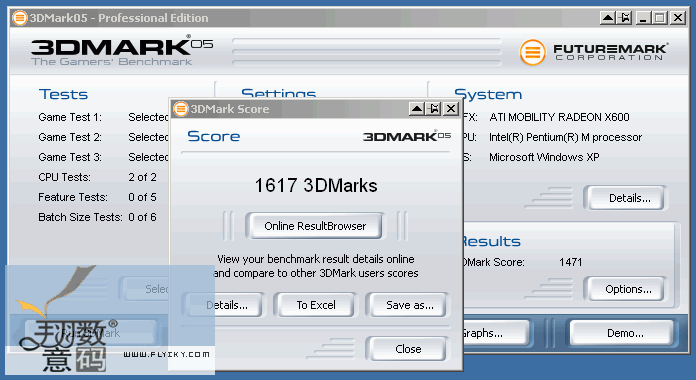Click the 1617 3DMarks score text
This screenshot has height=380, width=696.
[x=316, y=186]
